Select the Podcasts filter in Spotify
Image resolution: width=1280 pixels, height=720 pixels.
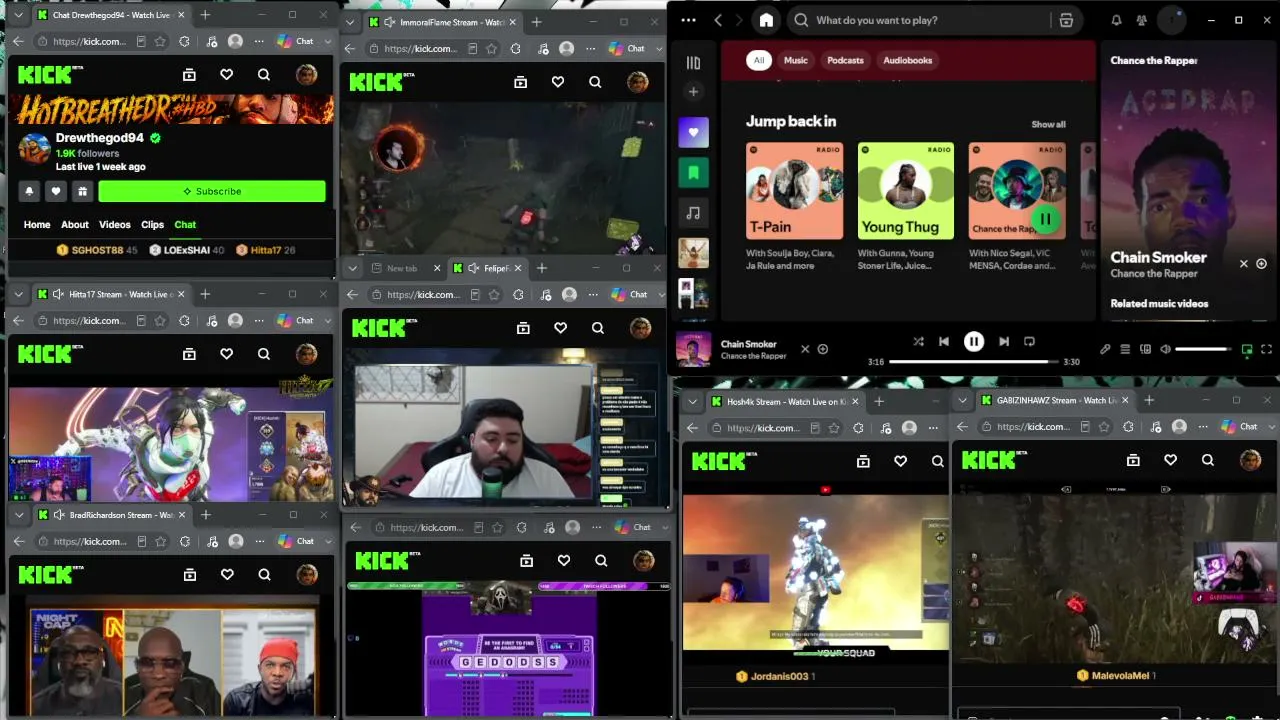[x=845, y=60]
